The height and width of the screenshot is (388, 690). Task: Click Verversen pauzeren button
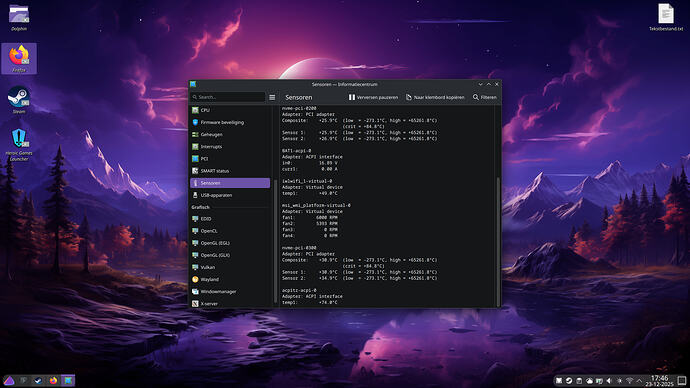[x=373, y=97]
